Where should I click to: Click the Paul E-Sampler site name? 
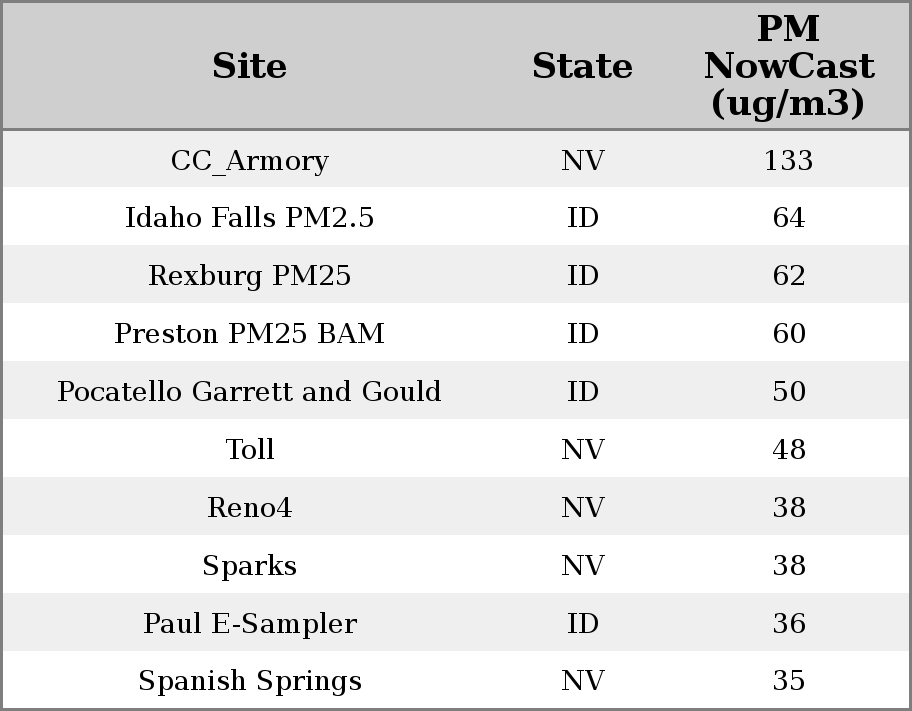pos(250,624)
